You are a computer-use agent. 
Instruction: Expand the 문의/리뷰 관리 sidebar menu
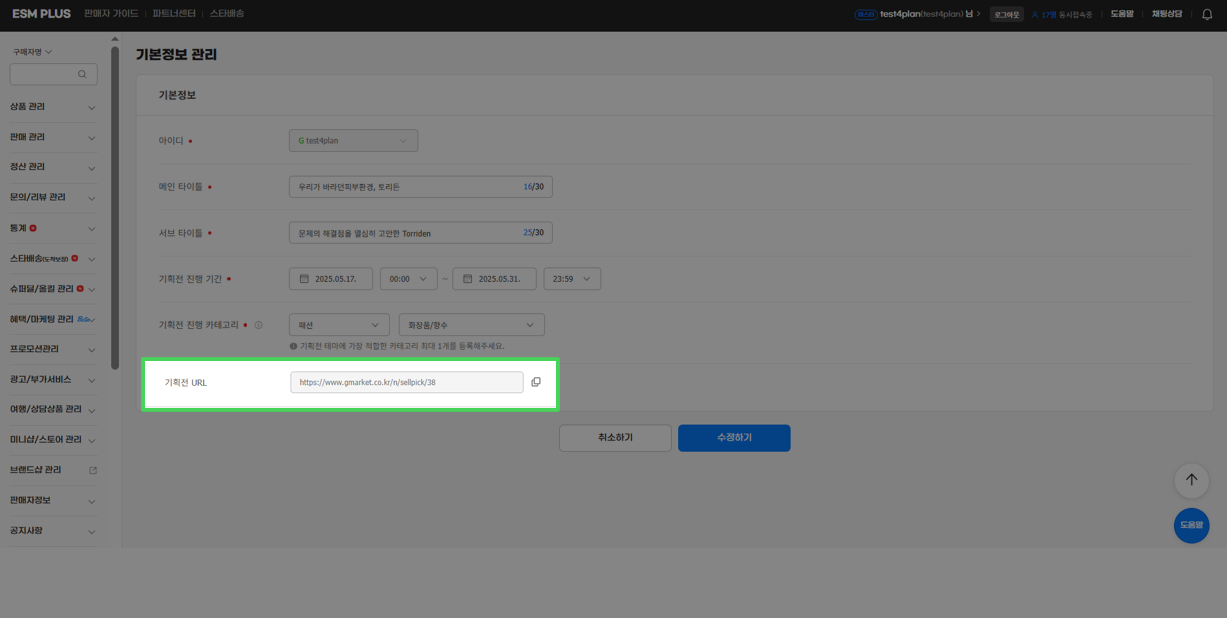coord(54,198)
